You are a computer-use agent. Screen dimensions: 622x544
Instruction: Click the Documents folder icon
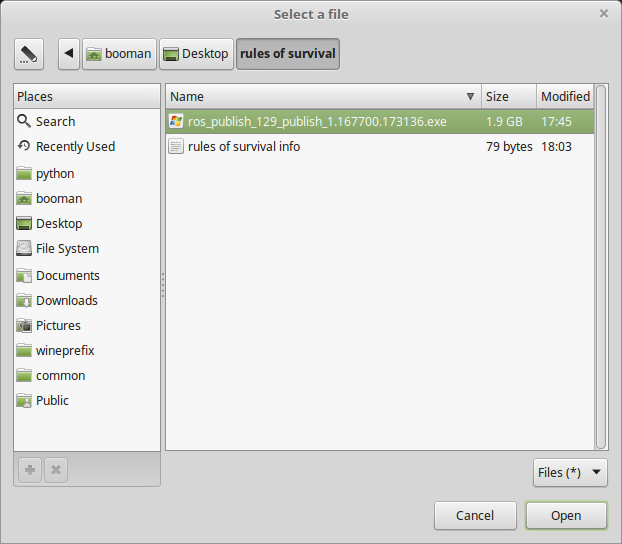tap(24, 275)
